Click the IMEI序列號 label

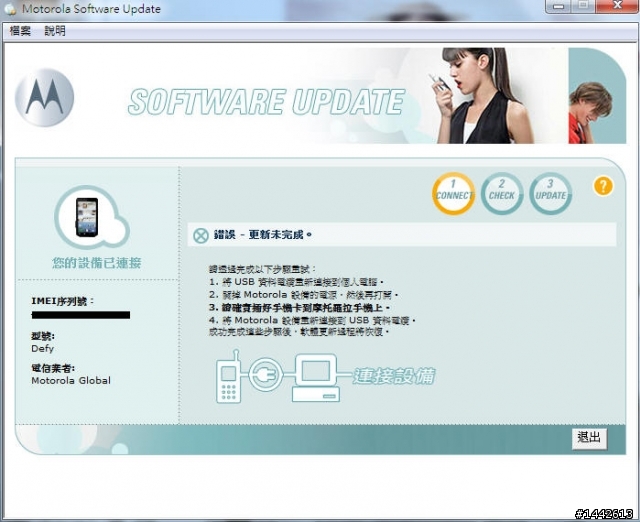[x=62, y=301]
